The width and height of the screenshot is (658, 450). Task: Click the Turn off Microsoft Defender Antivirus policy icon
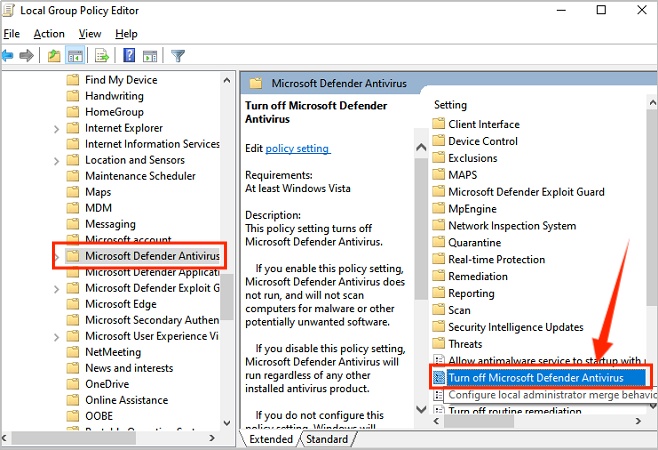tap(439, 377)
